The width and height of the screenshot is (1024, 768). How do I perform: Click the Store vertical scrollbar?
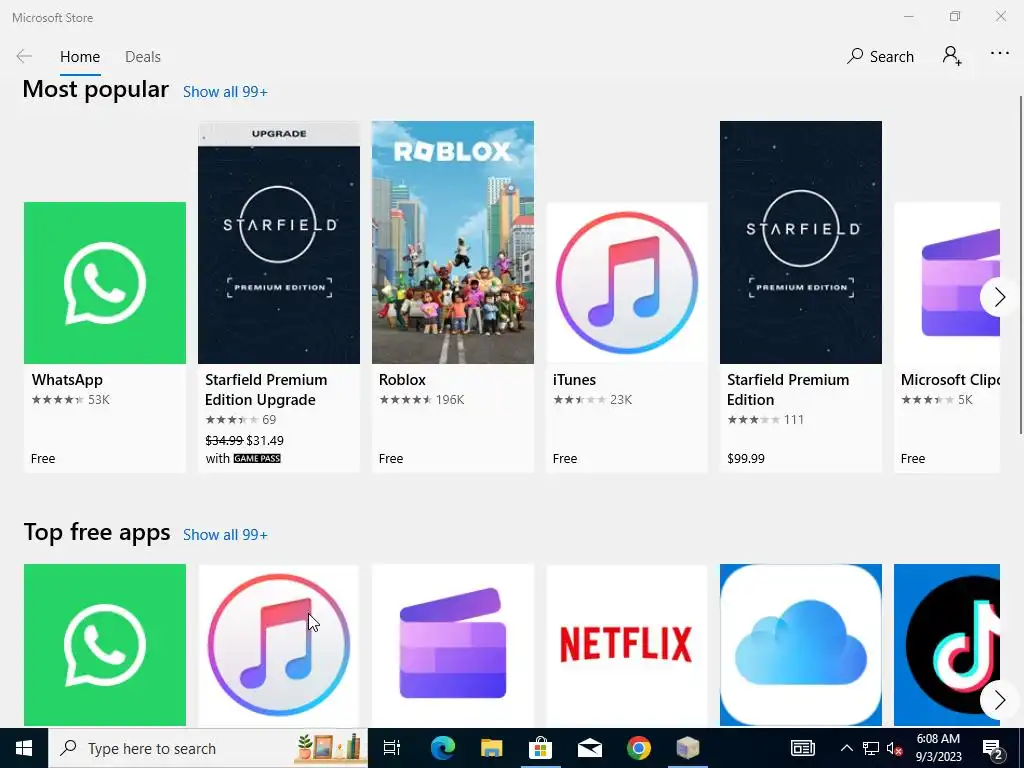[x=1021, y=264]
